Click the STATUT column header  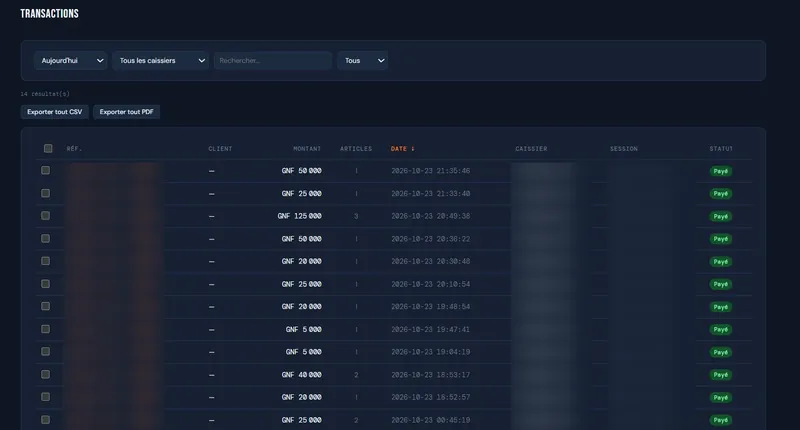[x=721, y=149]
